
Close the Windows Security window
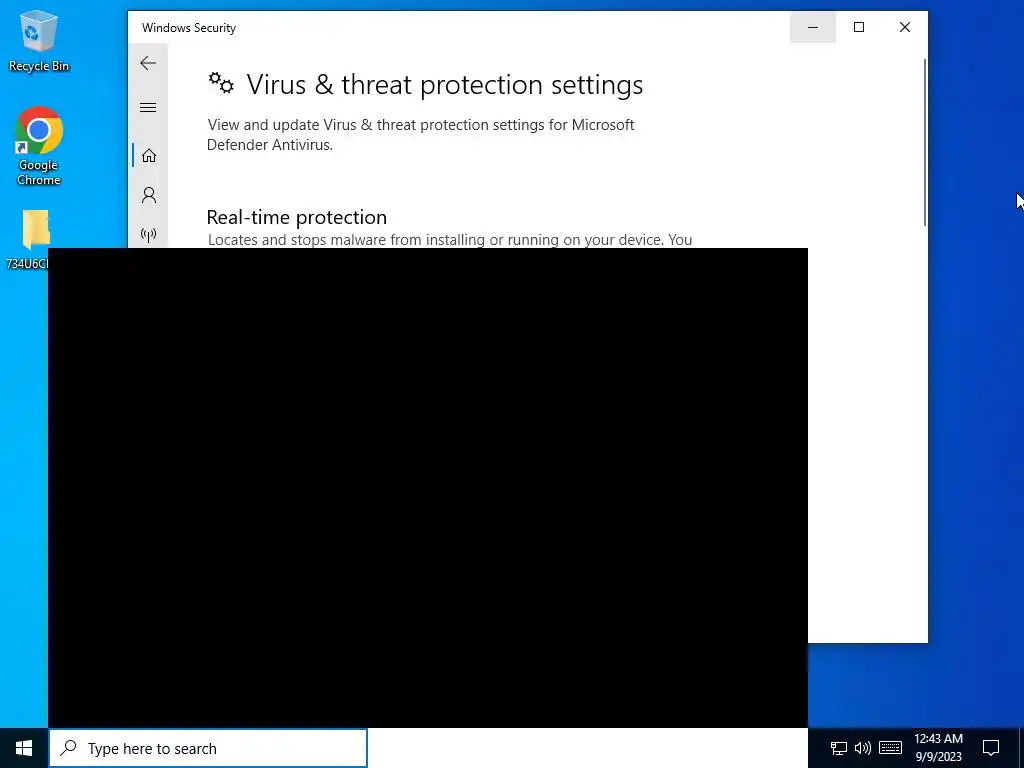[x=904, y=27]
